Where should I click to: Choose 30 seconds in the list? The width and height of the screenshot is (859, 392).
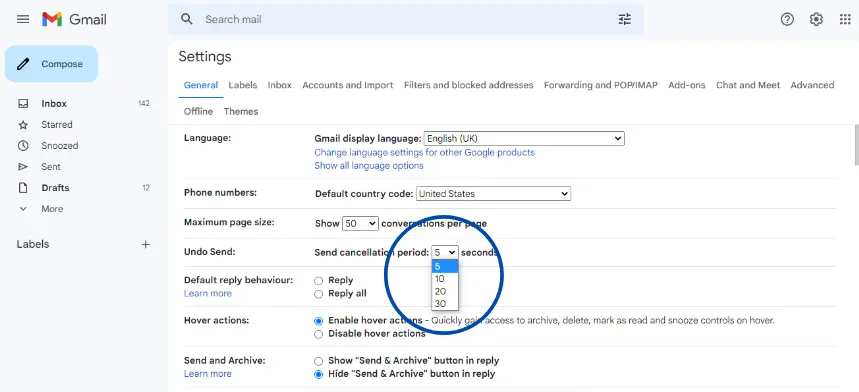pyautogui.click(x=445, y=304)
